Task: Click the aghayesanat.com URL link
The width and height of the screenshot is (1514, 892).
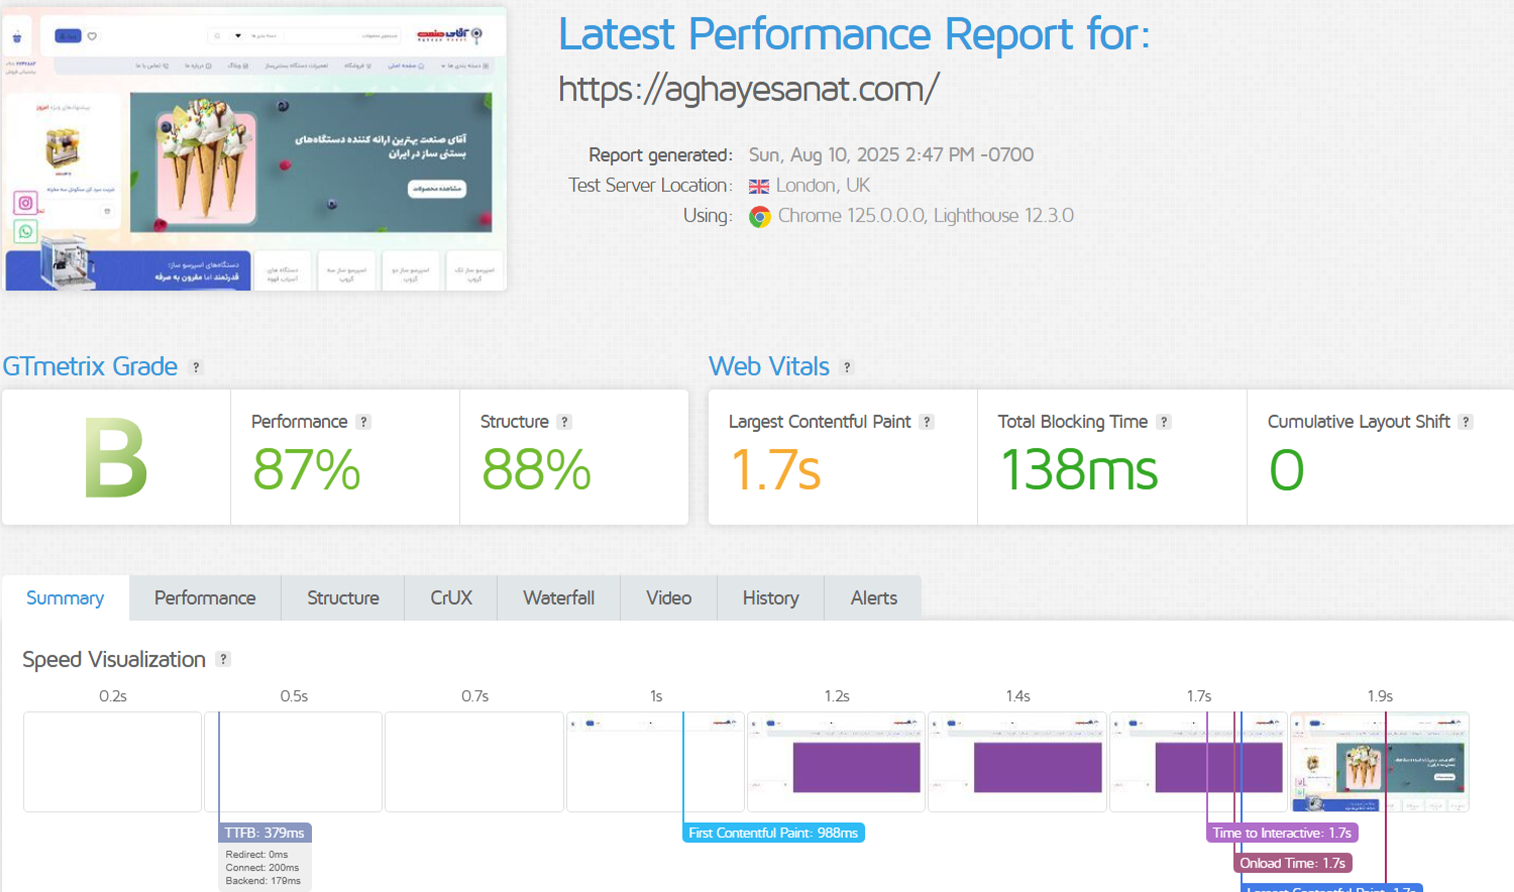Action: 748,89
